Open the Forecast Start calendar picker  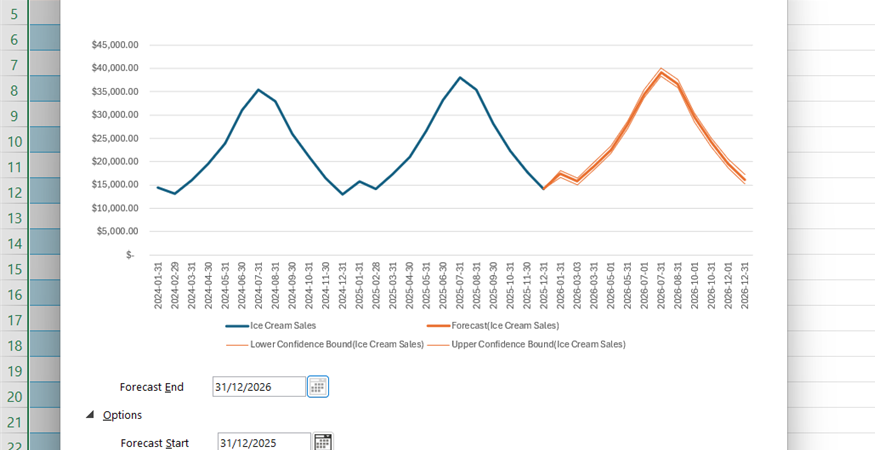click(323, 442)
